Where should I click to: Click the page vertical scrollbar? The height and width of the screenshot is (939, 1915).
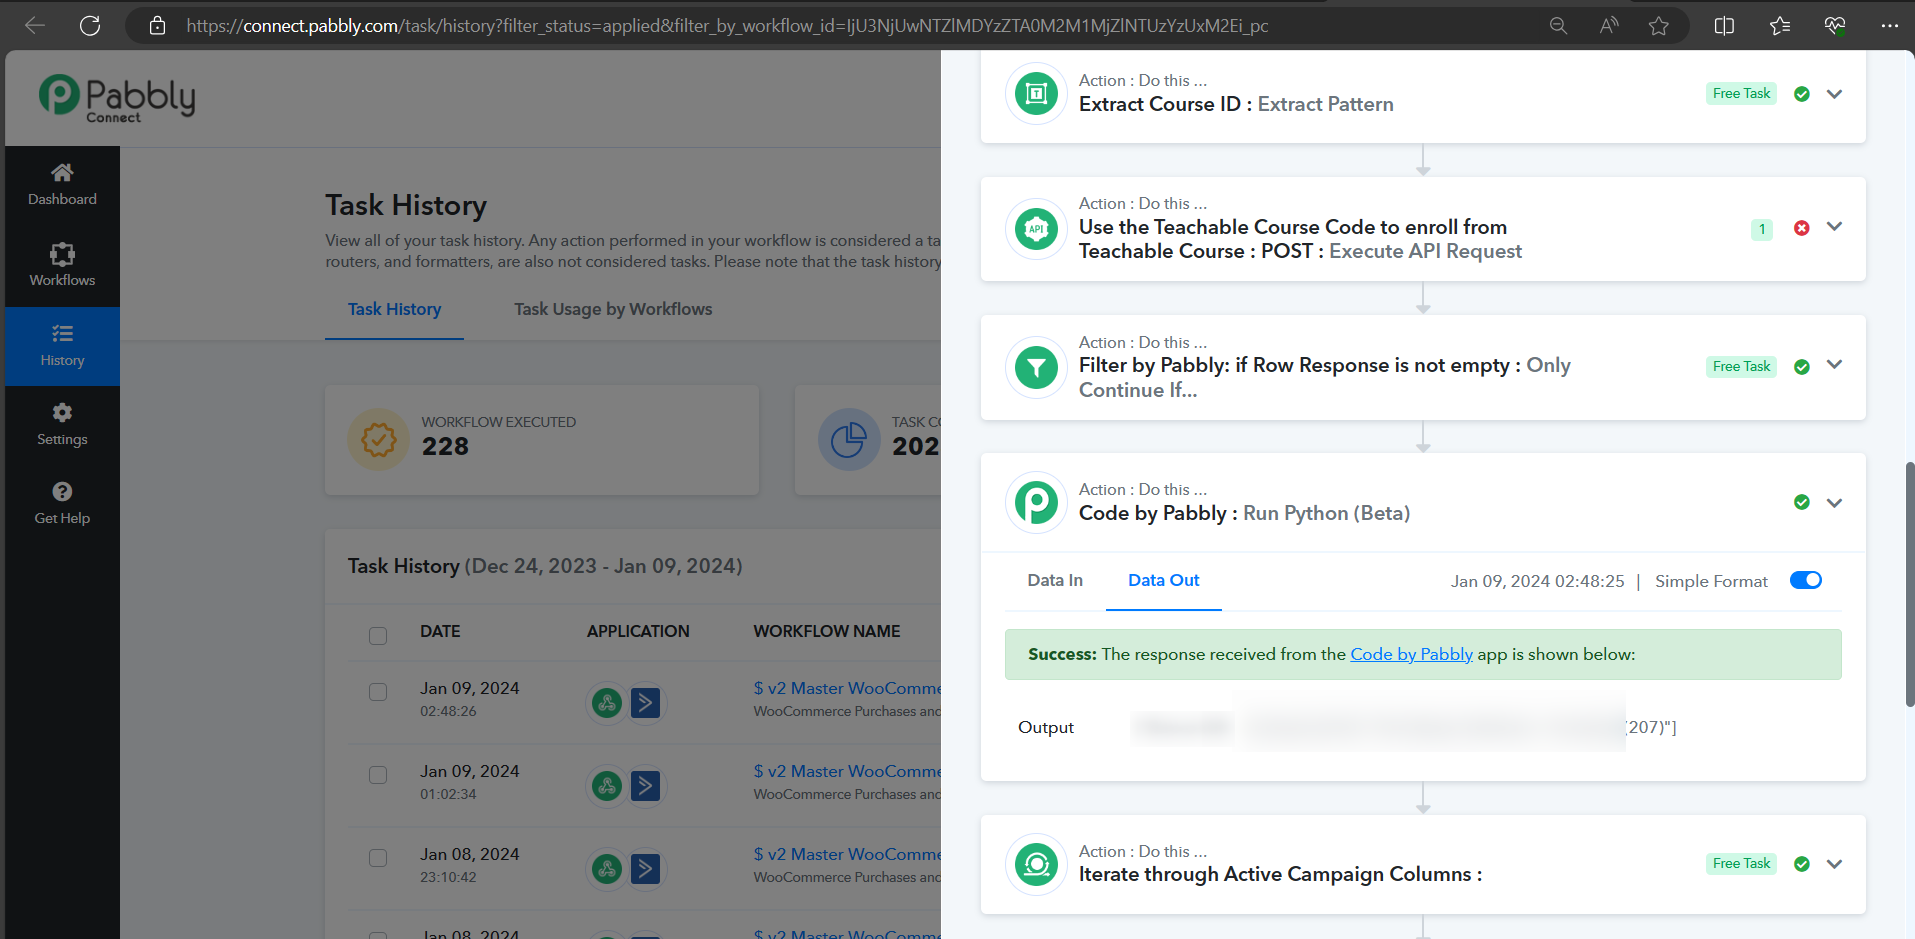coord(1909,585)
